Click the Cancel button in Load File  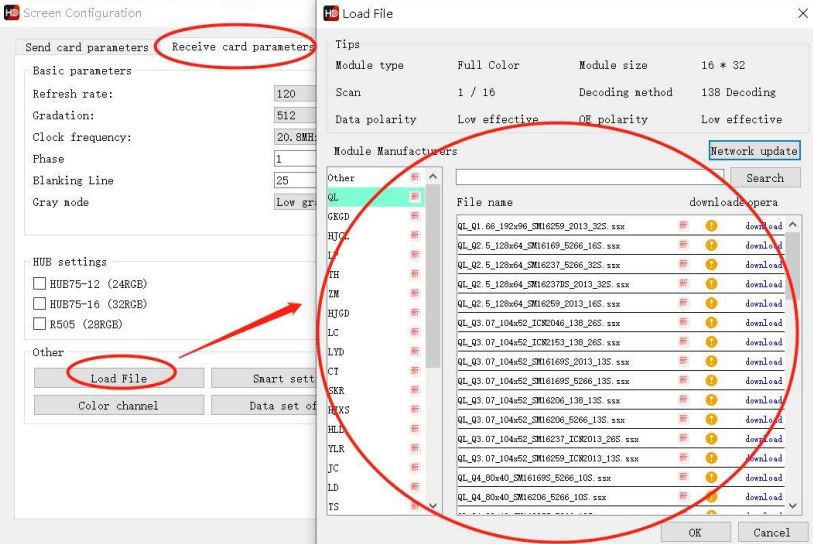772,533
